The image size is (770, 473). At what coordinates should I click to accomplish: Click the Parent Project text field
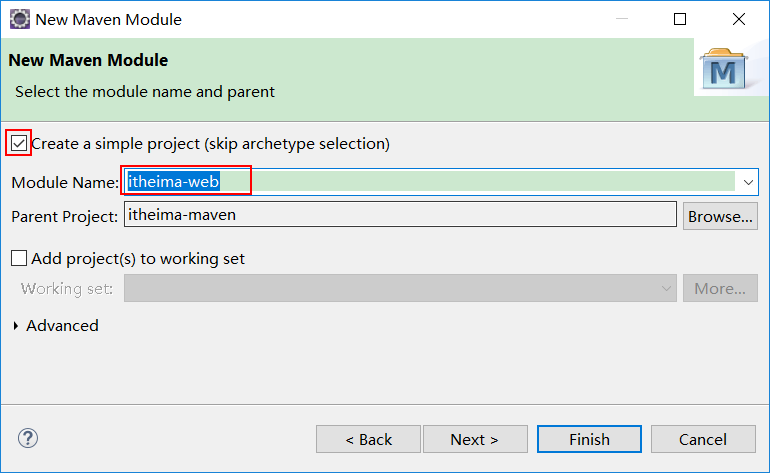click(x=400, y=214)
